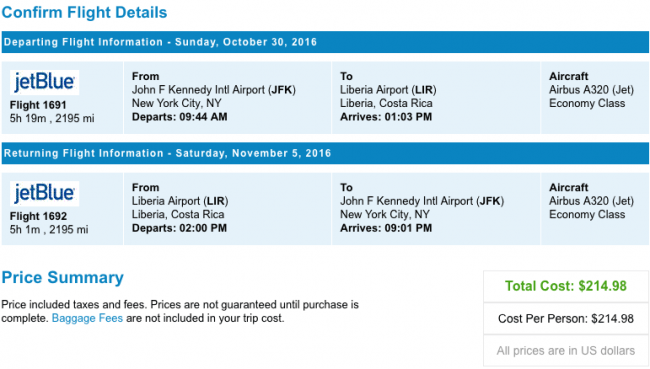The height and width of the screenshot is (369, 650).
Task: Click the All prices are in US dollars note
Action: 566,351
